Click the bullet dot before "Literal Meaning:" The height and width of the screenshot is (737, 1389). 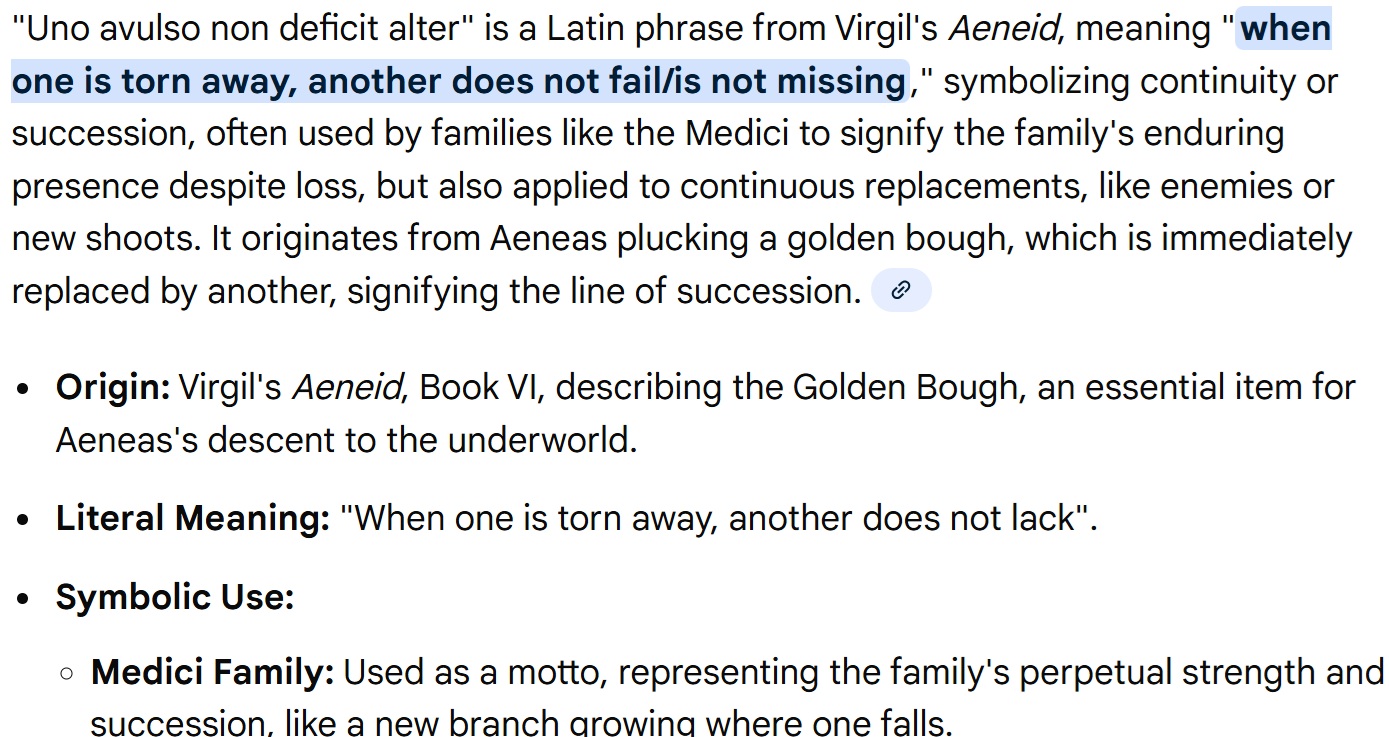pyautogui.click(x=24, y=519)
